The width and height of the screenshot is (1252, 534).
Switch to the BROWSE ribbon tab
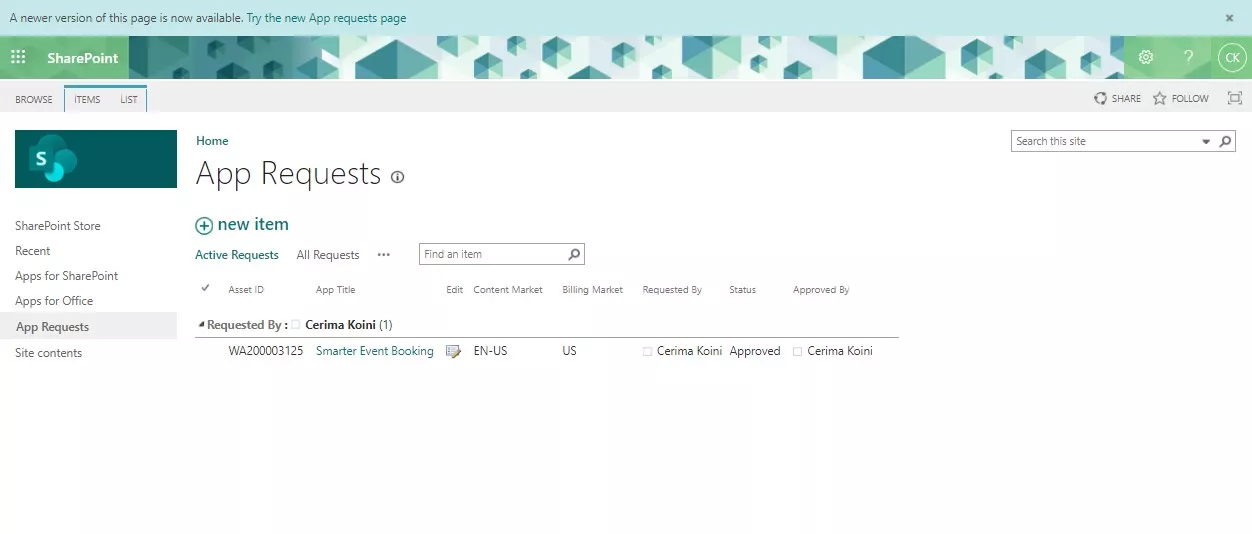pos(34,99)
